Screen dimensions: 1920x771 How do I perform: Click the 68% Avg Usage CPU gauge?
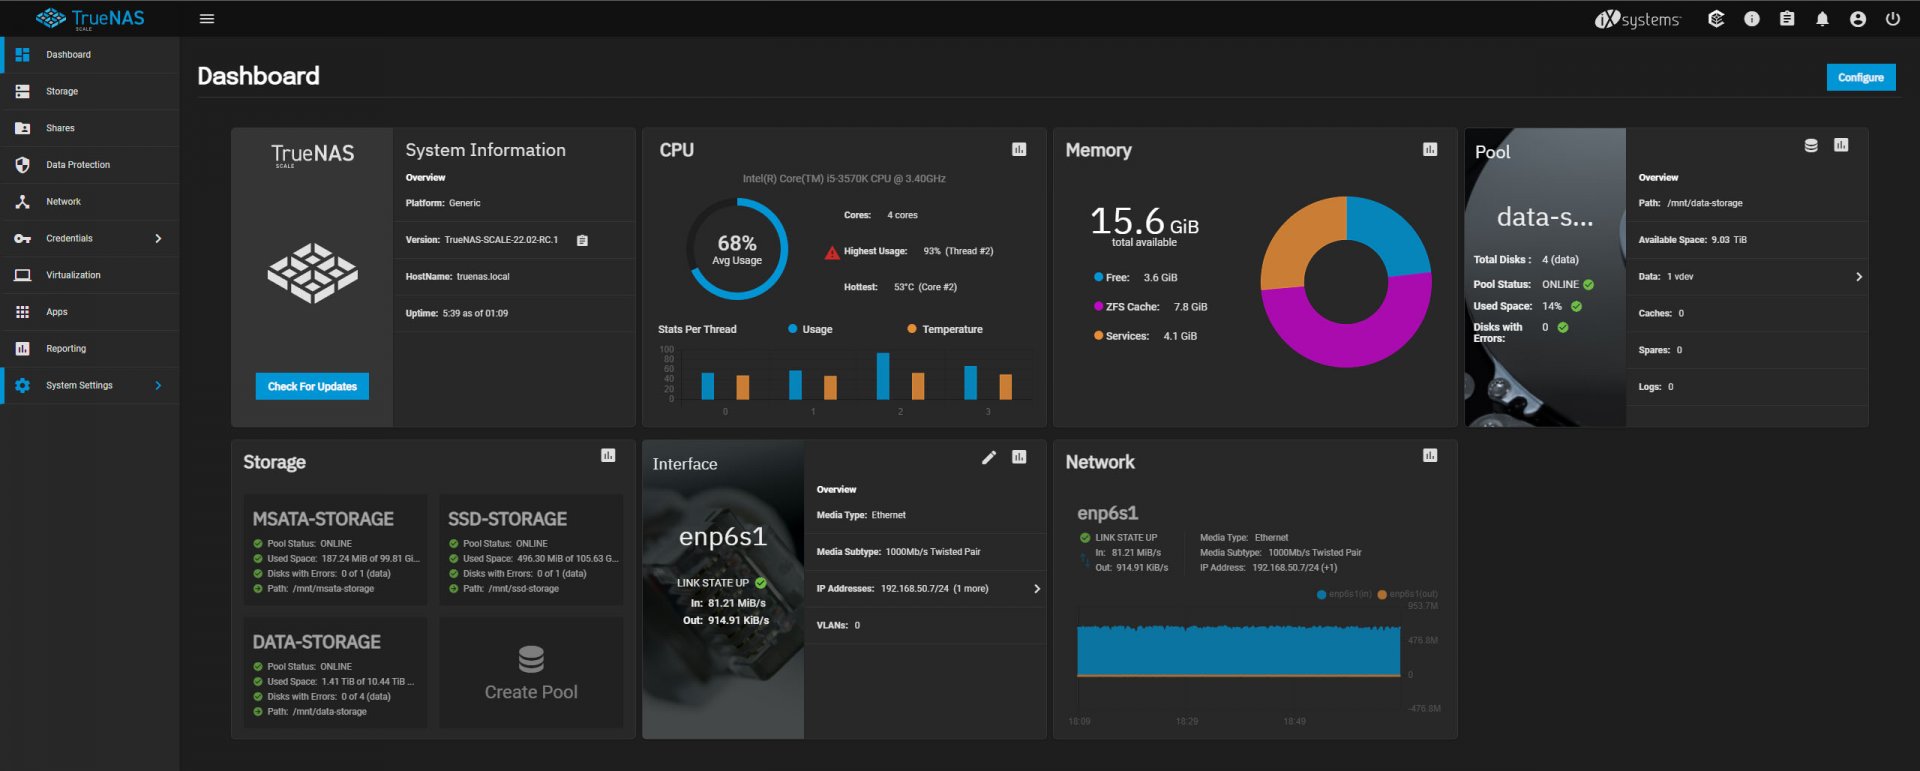pos(737,249)
